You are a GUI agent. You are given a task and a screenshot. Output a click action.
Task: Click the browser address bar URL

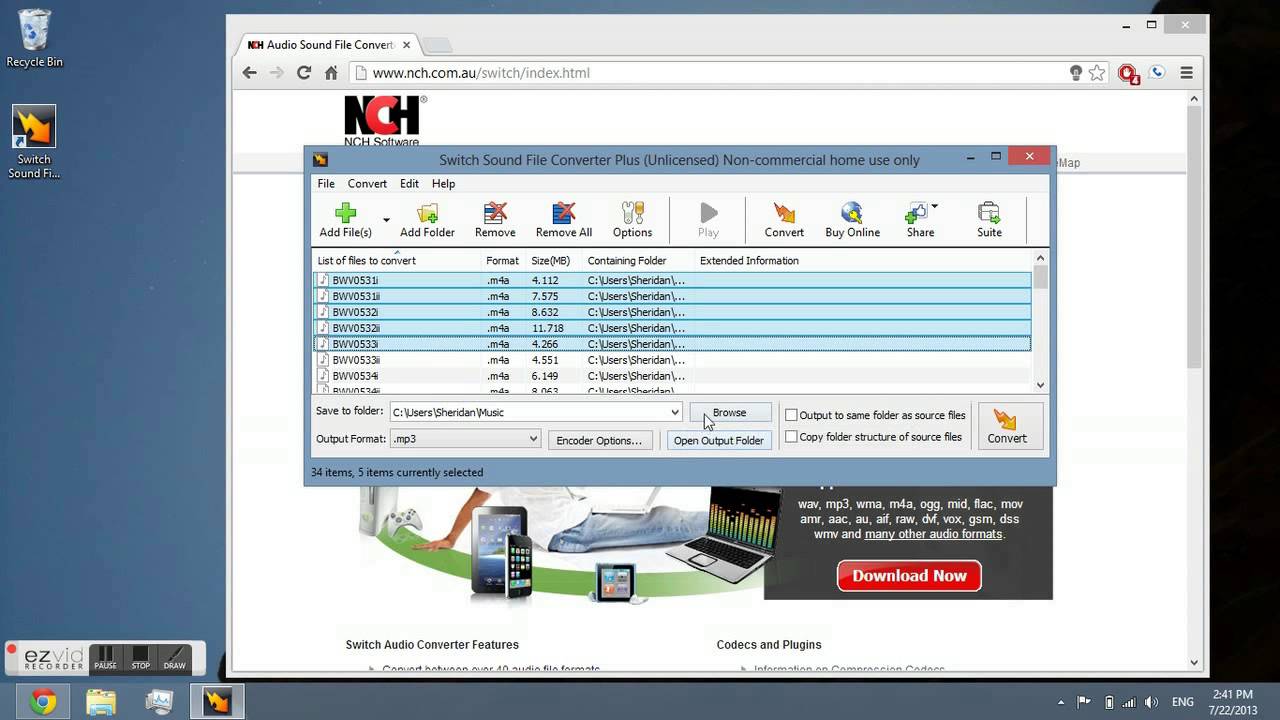coord(481,73)
